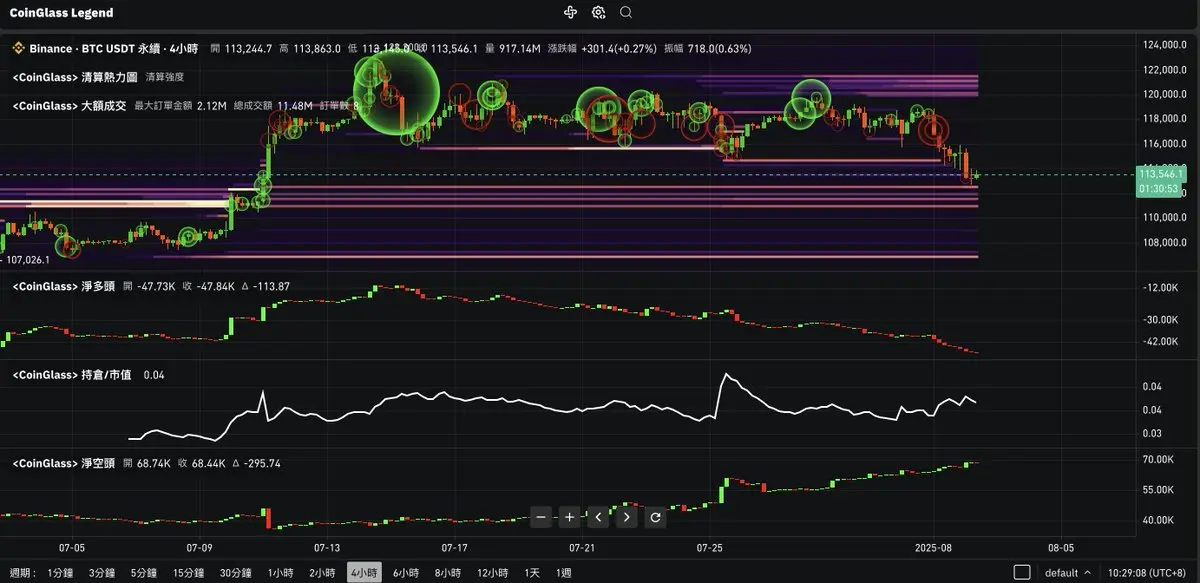Open the indicators pinwheel icon in header

click(x=571, y=12)
